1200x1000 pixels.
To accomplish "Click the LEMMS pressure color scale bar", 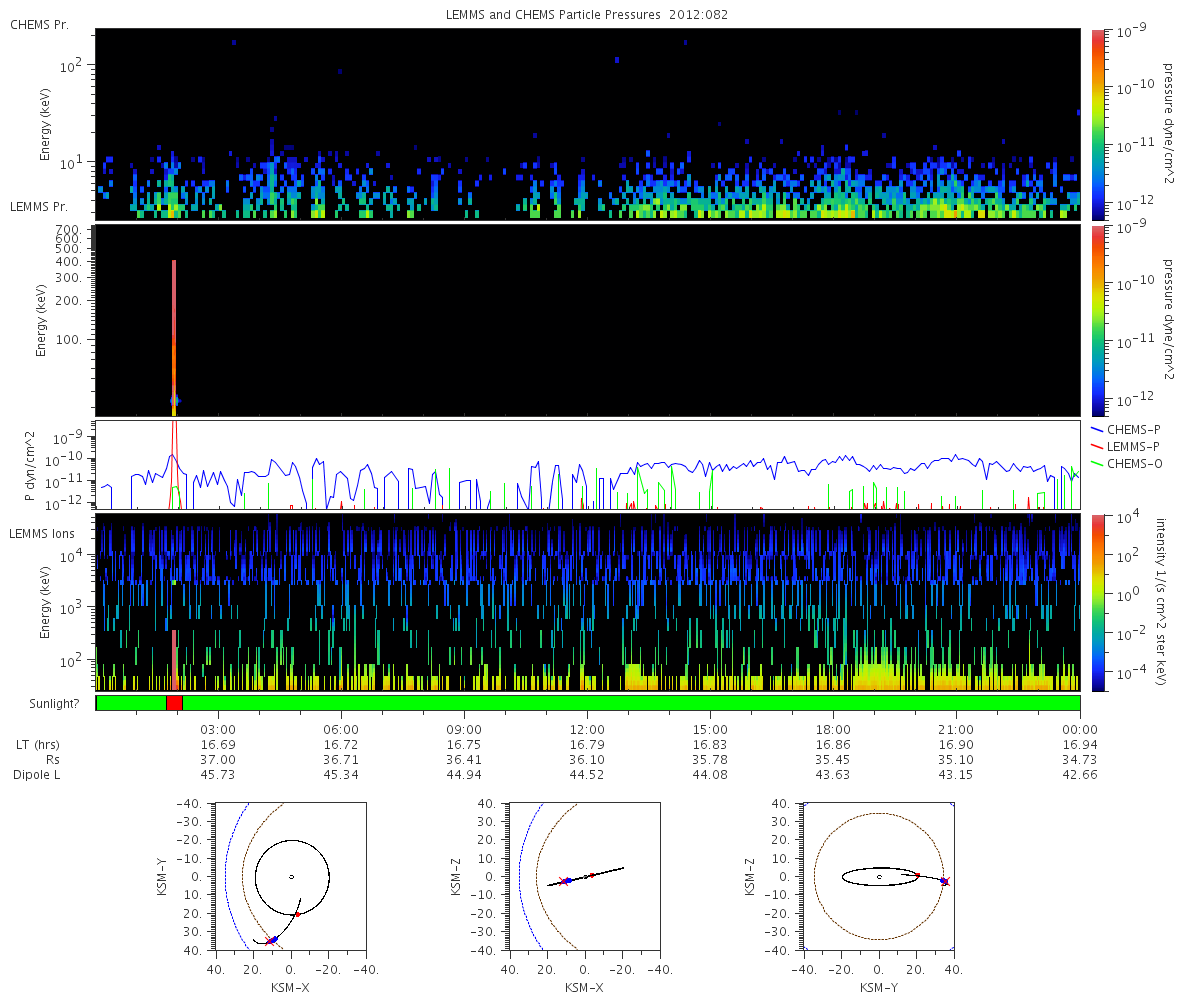I will click(x=1098, y=320).
